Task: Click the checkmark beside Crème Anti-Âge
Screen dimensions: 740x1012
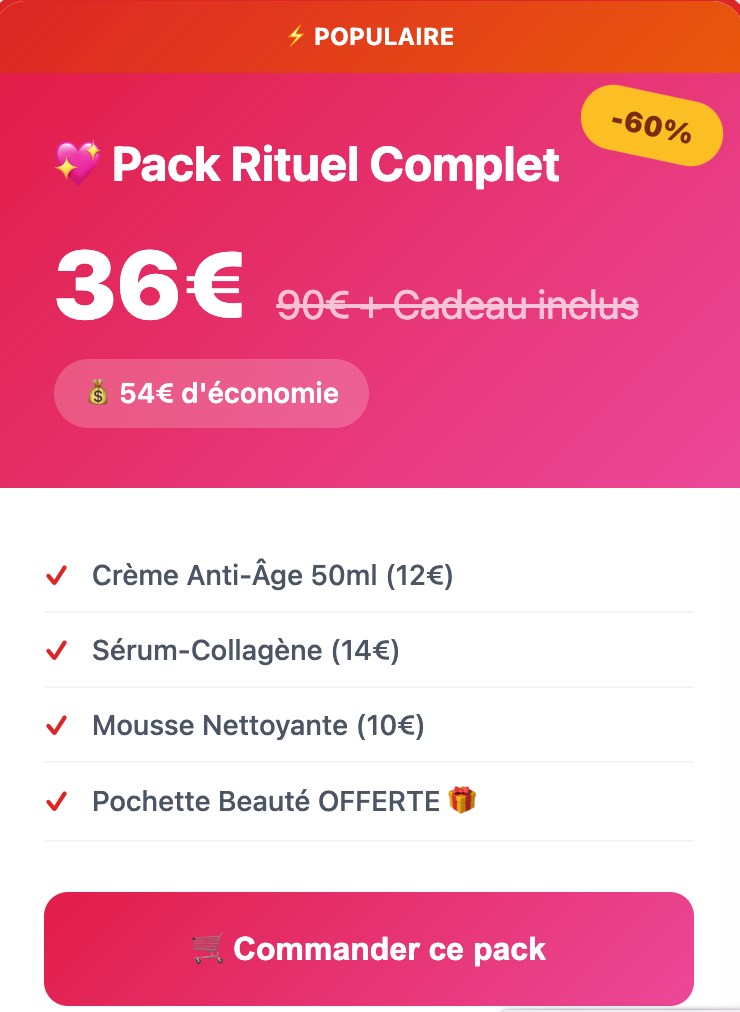Action: point(57,576)
